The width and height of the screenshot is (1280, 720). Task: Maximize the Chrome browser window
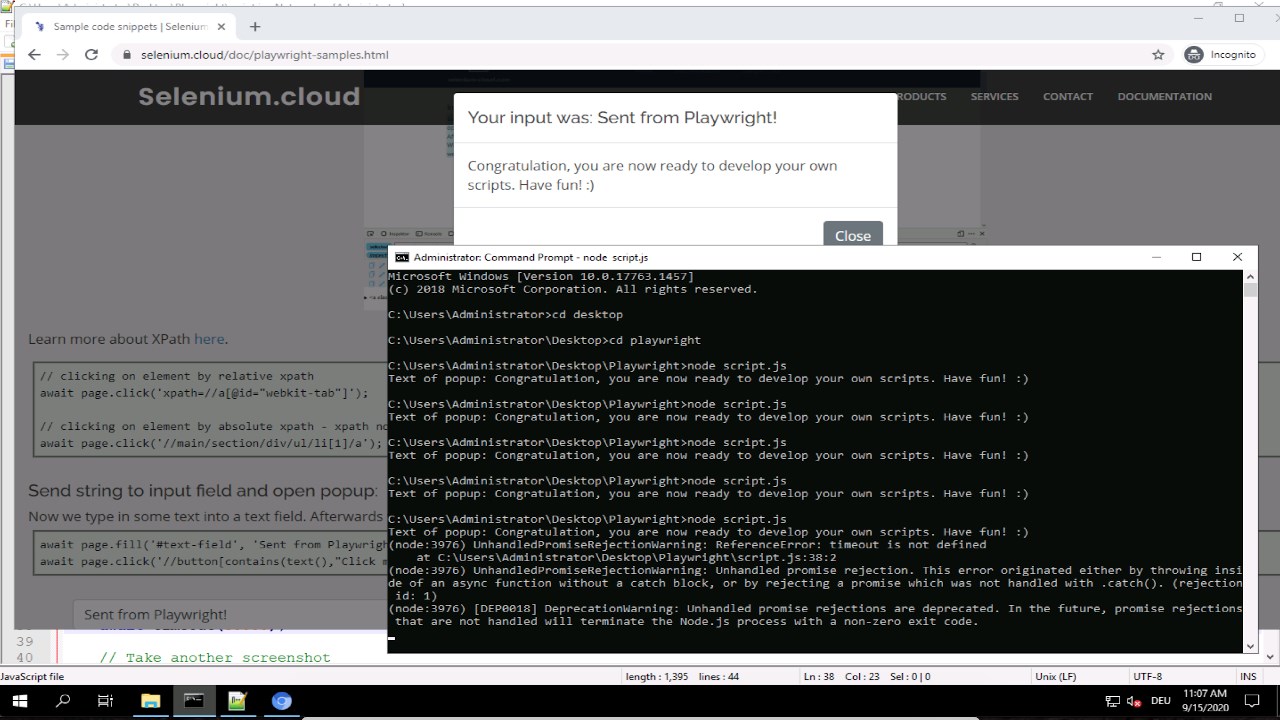[x=1239, y=18]
